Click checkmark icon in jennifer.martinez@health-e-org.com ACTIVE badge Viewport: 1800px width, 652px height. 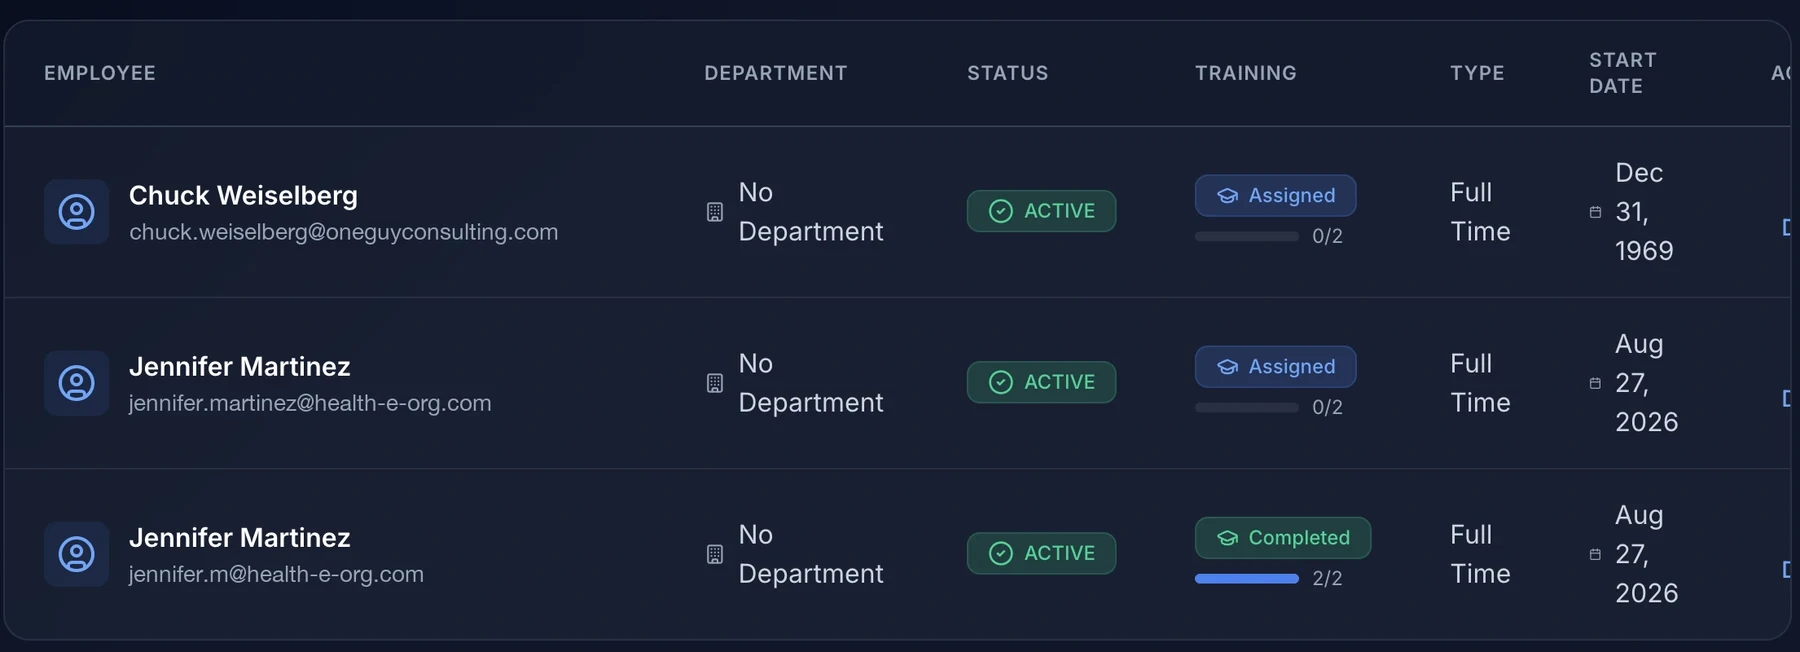[x=1001, y=382]
